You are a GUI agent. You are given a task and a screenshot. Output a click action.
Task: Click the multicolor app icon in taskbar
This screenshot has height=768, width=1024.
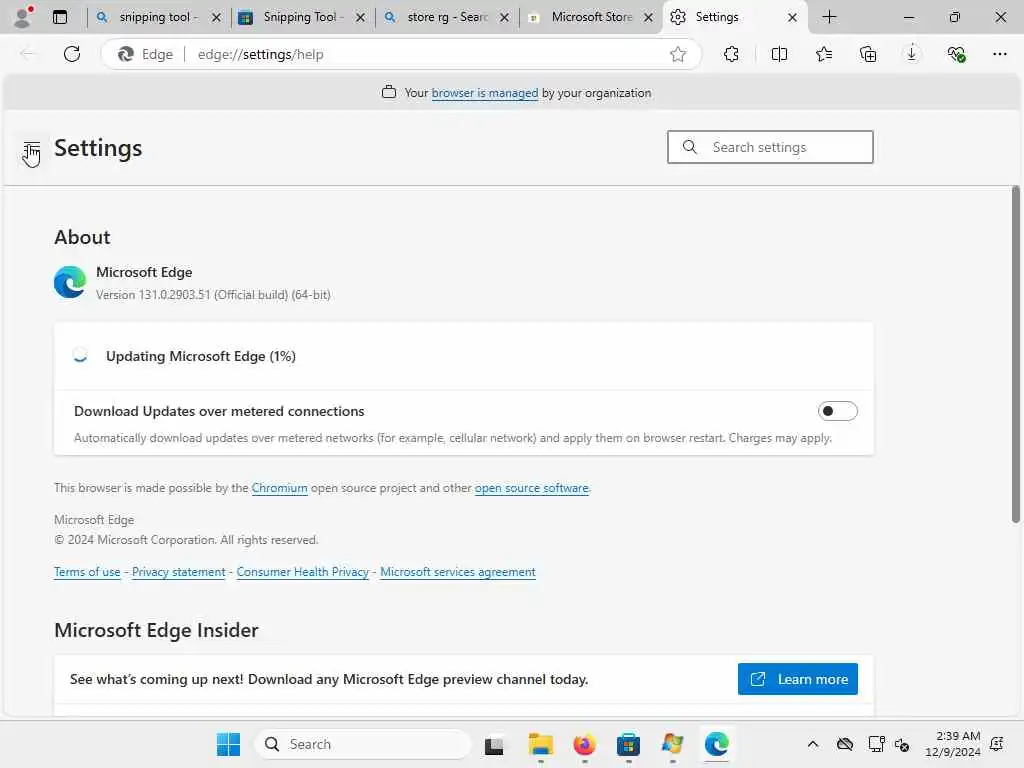pyautogui.click(x=672, y=744)
